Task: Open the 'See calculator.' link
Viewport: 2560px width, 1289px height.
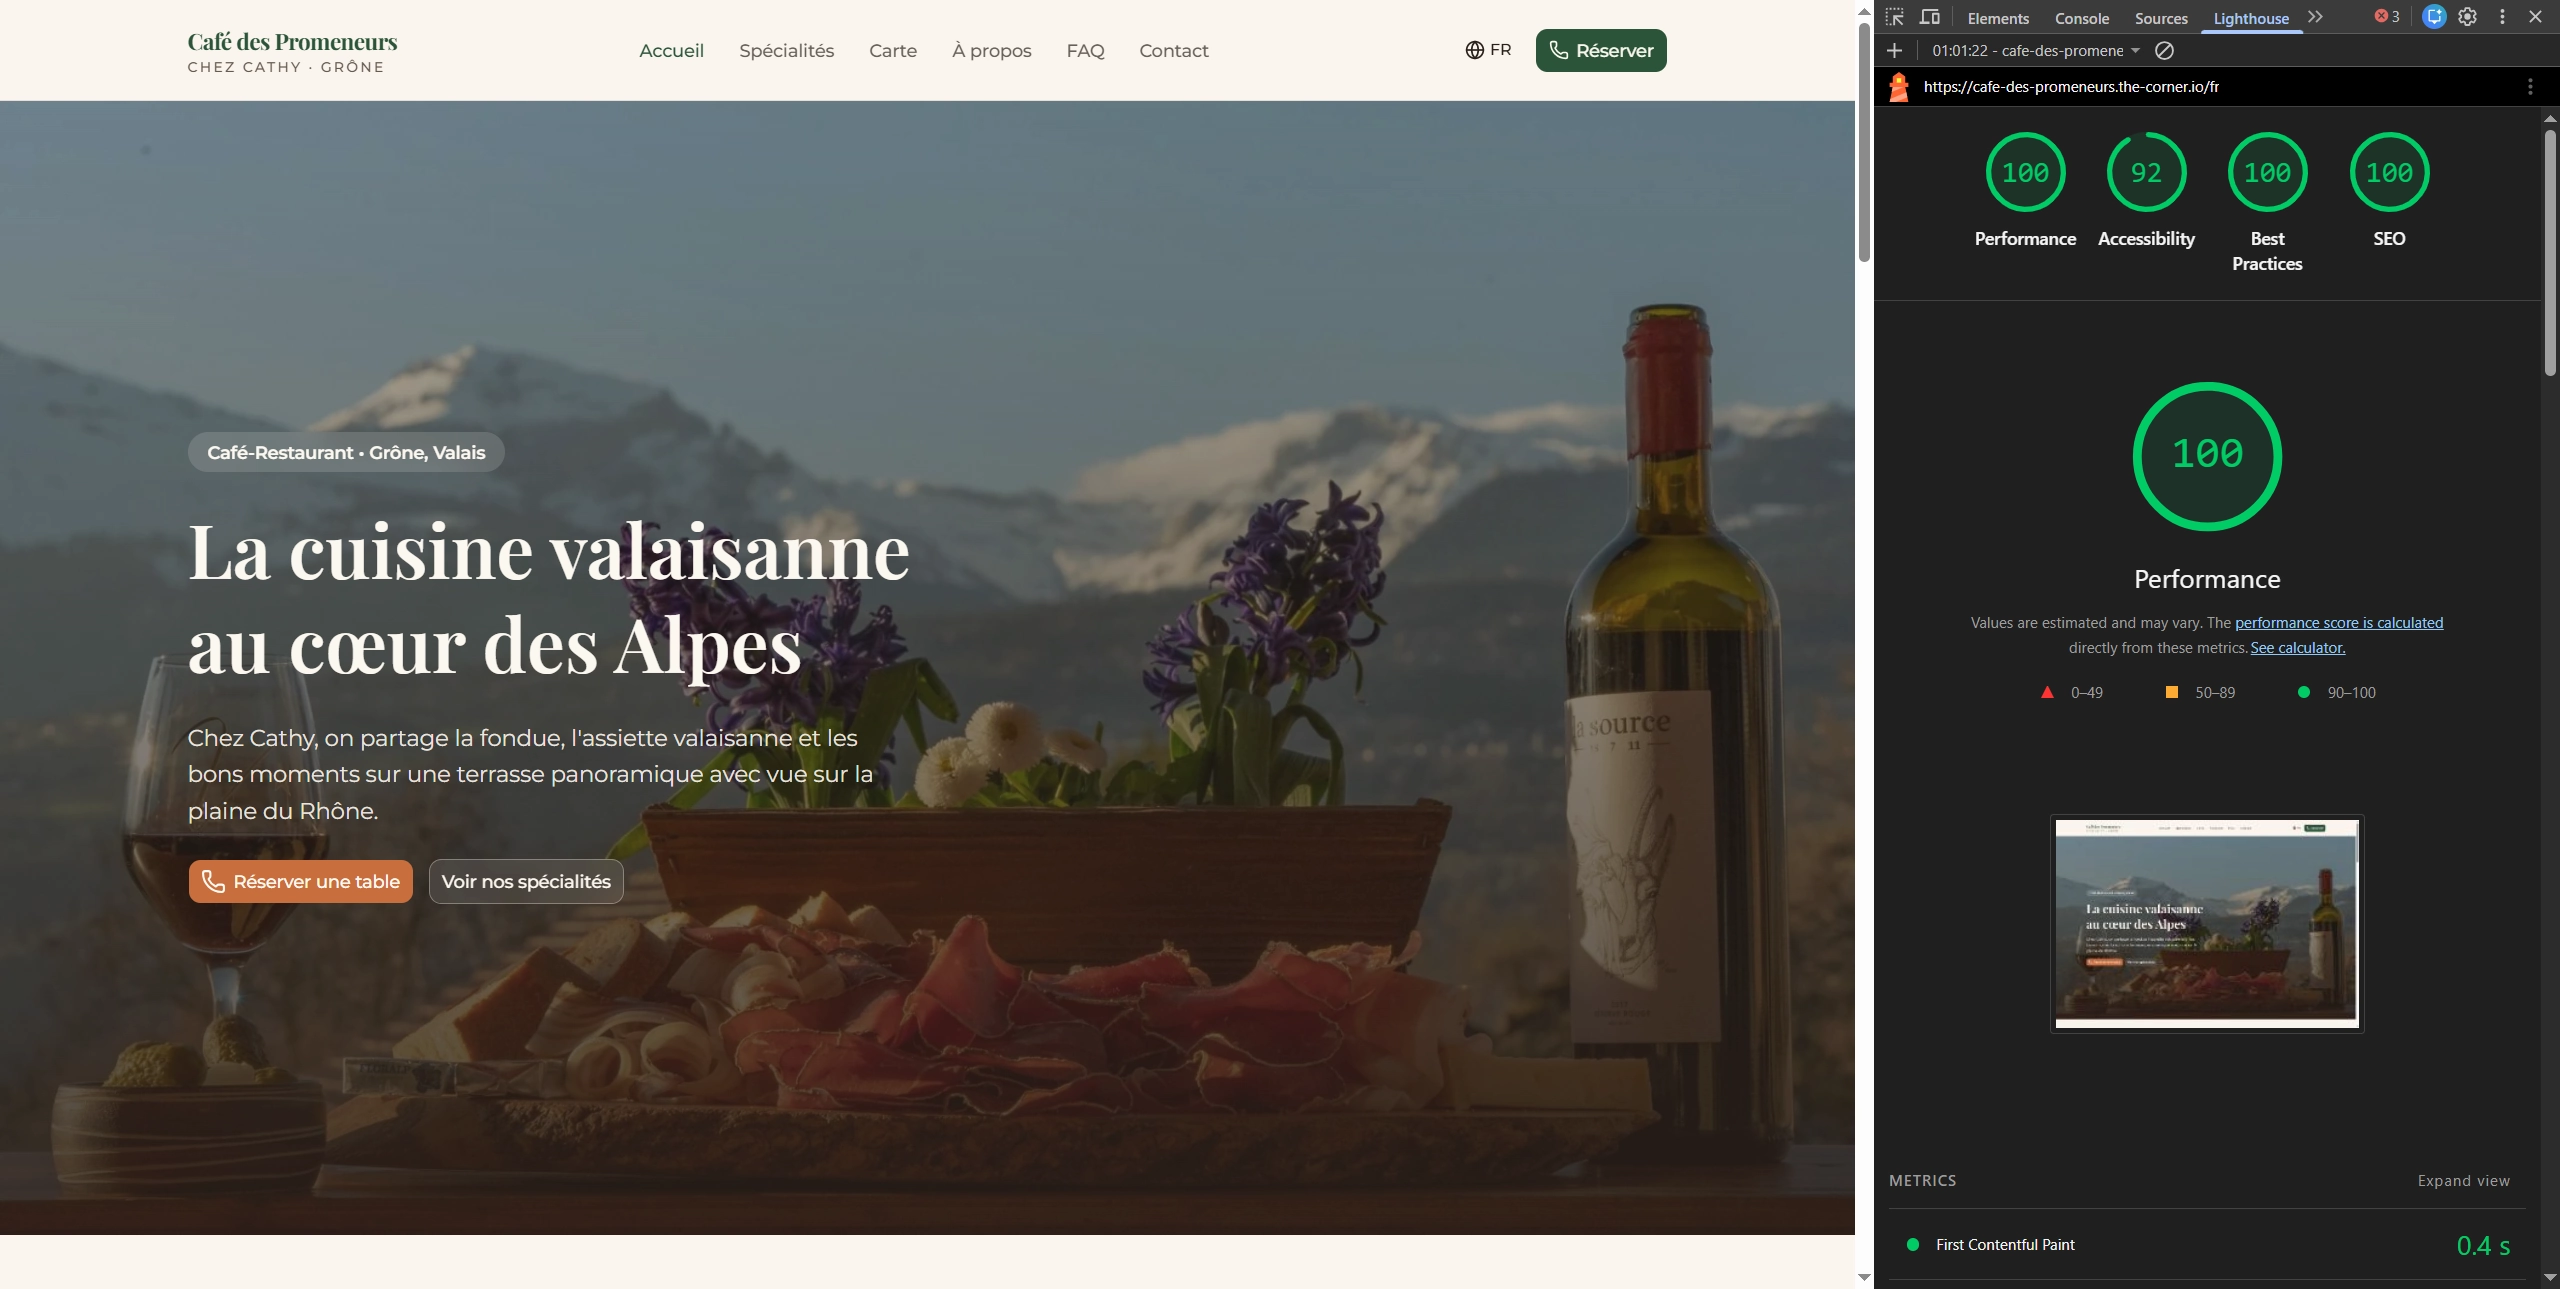Action: 2297,647
